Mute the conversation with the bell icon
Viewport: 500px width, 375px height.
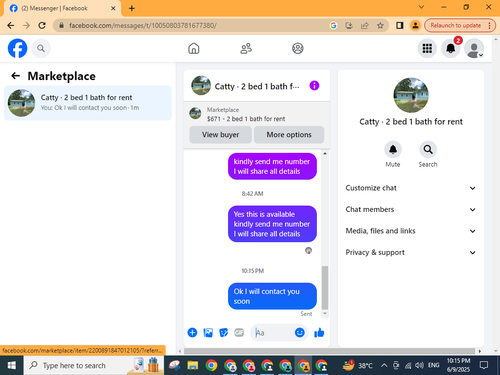[x=393, y=149]
